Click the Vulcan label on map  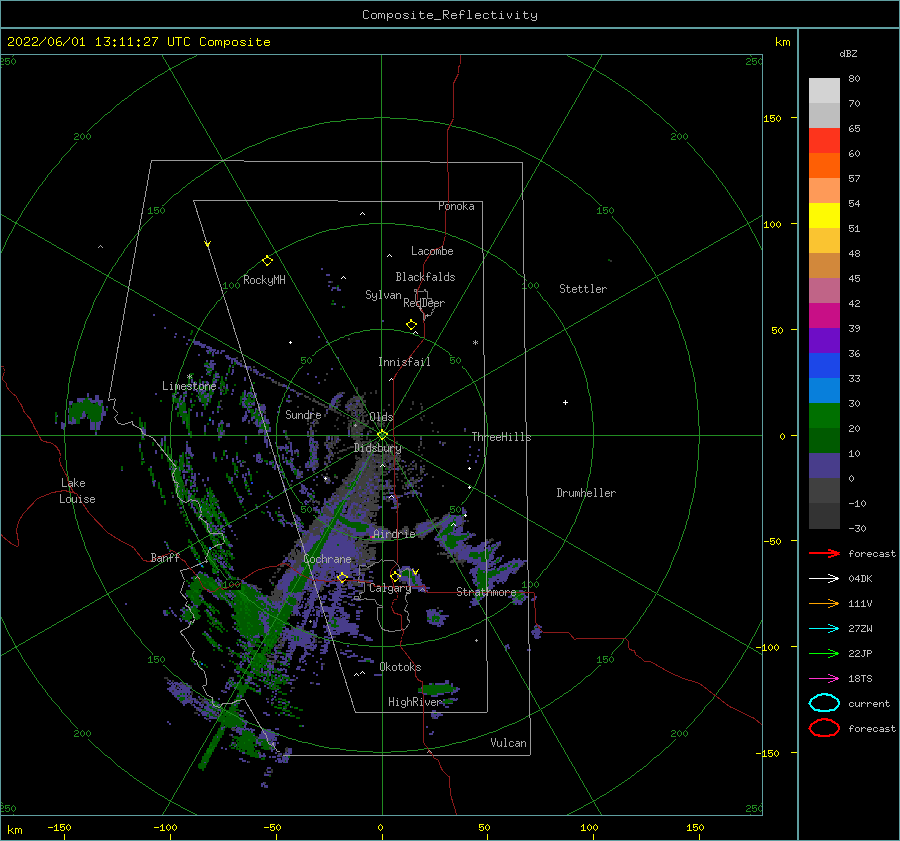pos(509,743)
